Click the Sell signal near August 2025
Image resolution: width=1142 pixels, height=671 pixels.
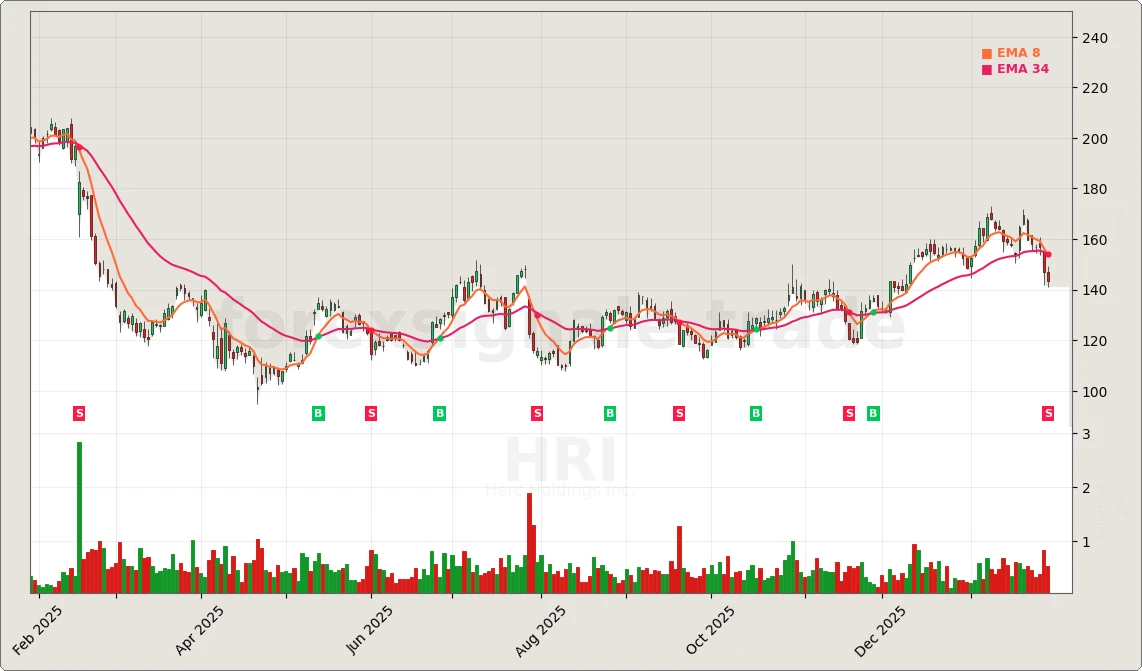pyautogui.click(x=536, y=412)
